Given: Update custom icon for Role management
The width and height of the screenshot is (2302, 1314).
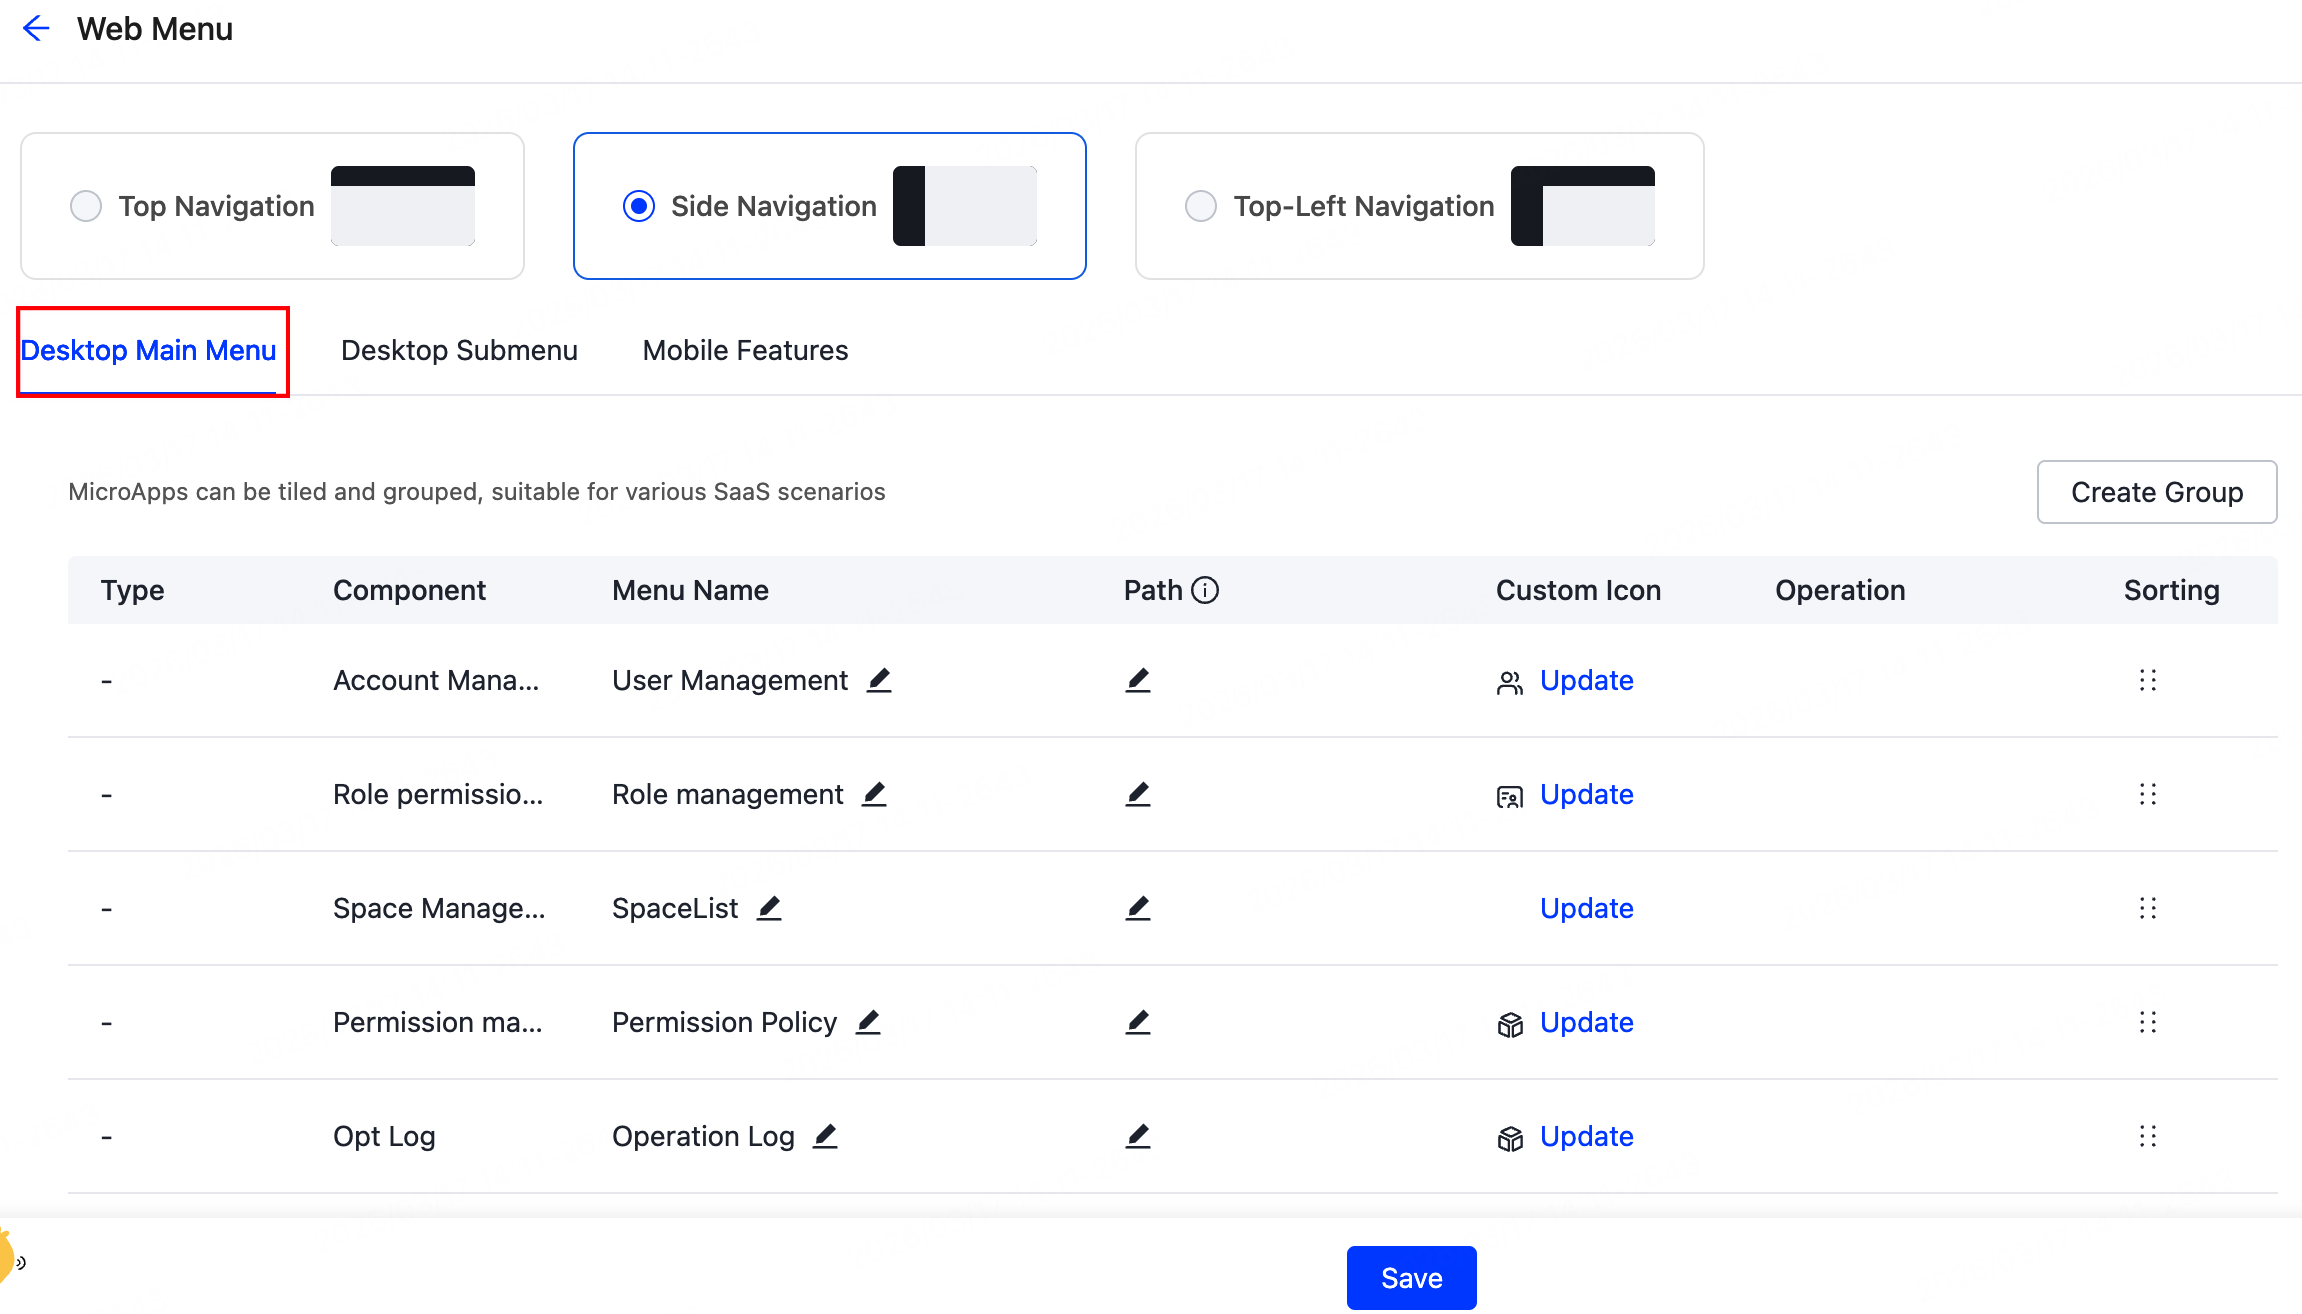Looking at the screenshot, I should 1586,795.
